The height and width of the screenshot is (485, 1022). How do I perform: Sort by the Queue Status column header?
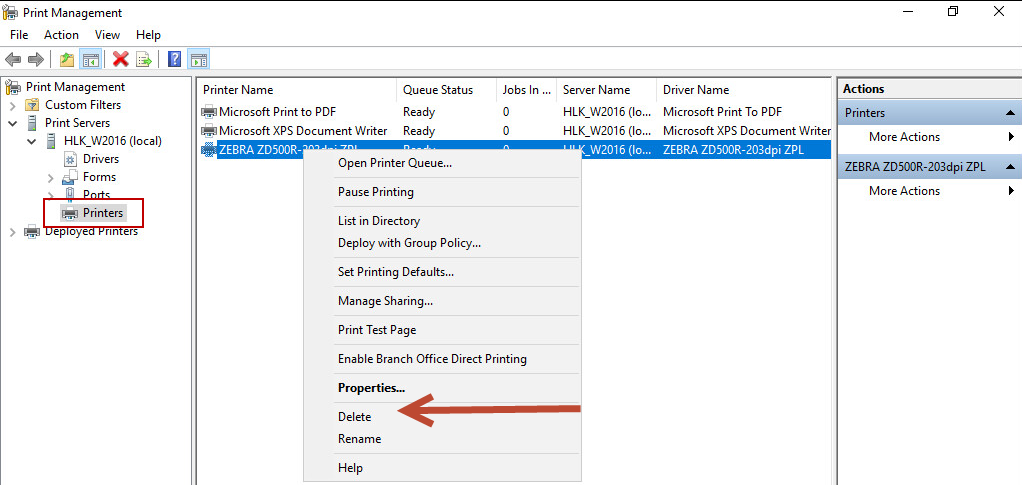click(437, 90)
